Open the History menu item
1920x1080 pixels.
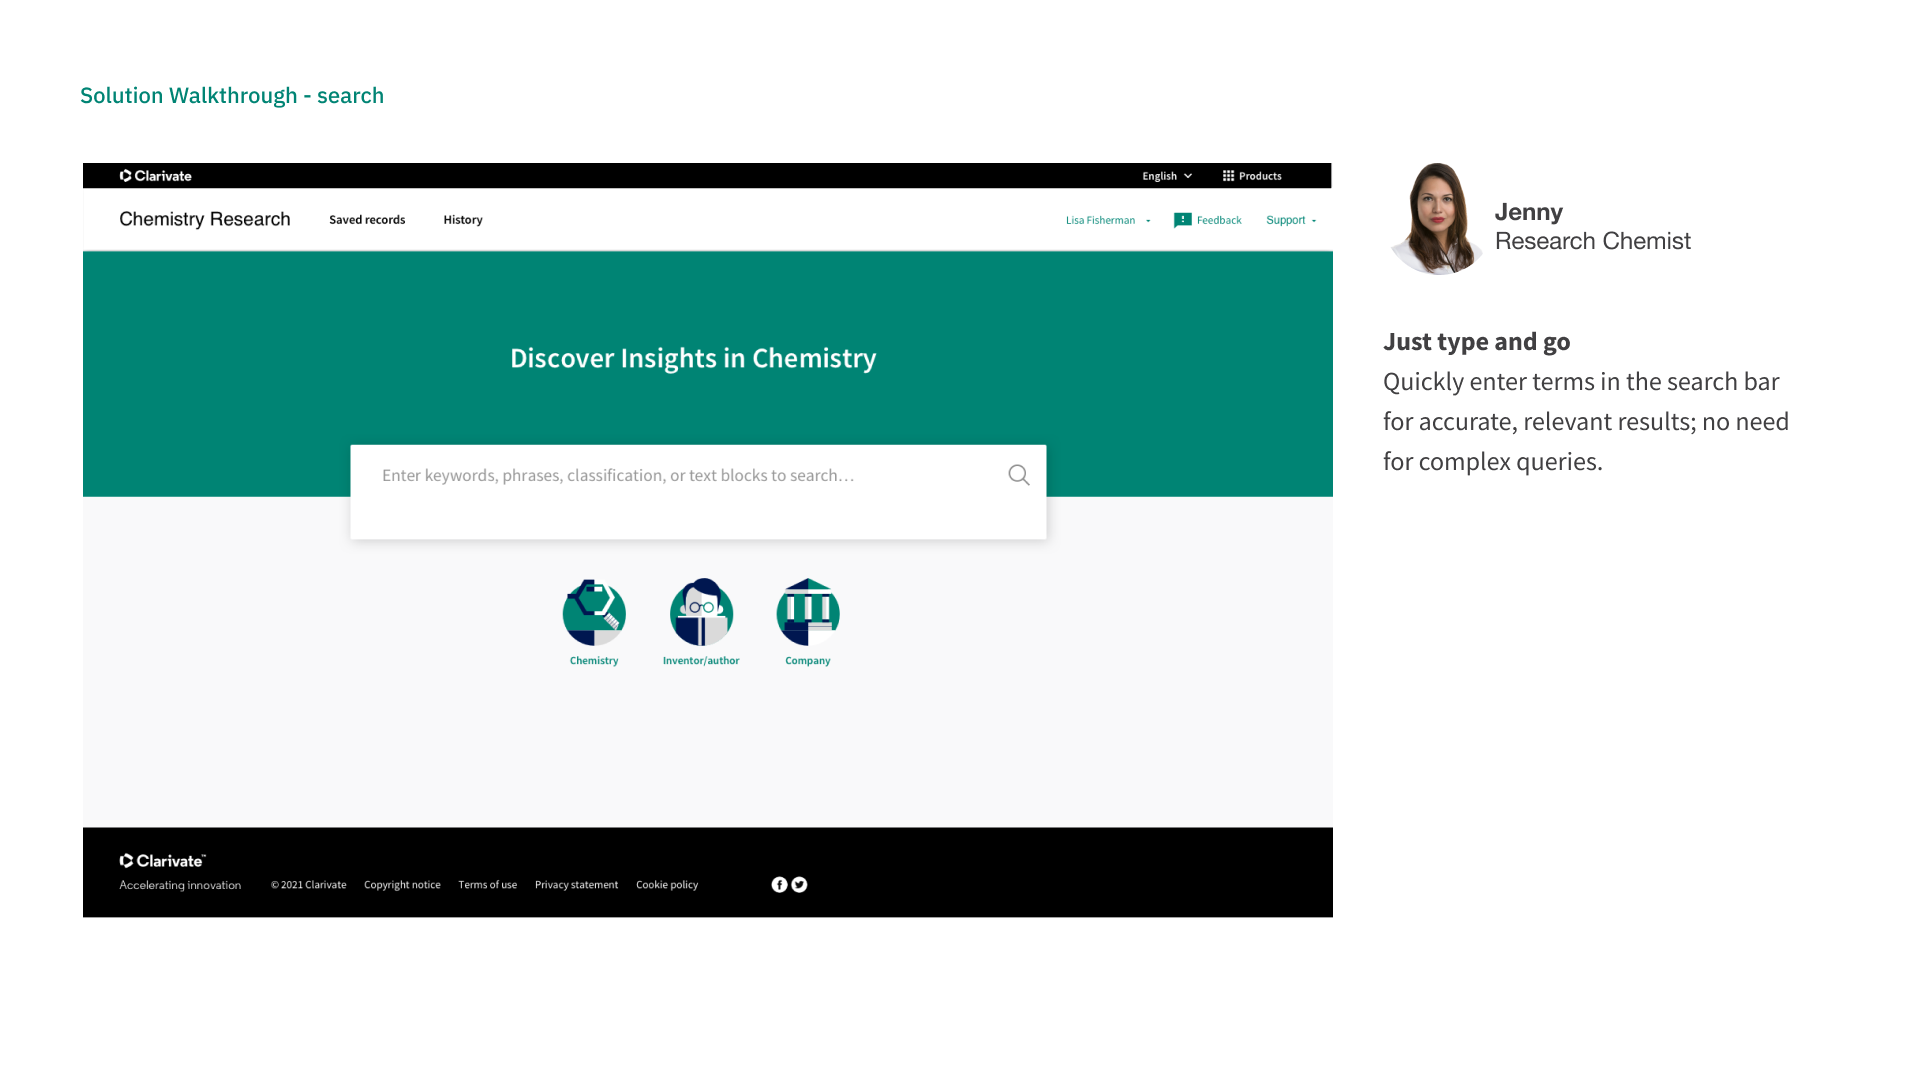point(462,220)
